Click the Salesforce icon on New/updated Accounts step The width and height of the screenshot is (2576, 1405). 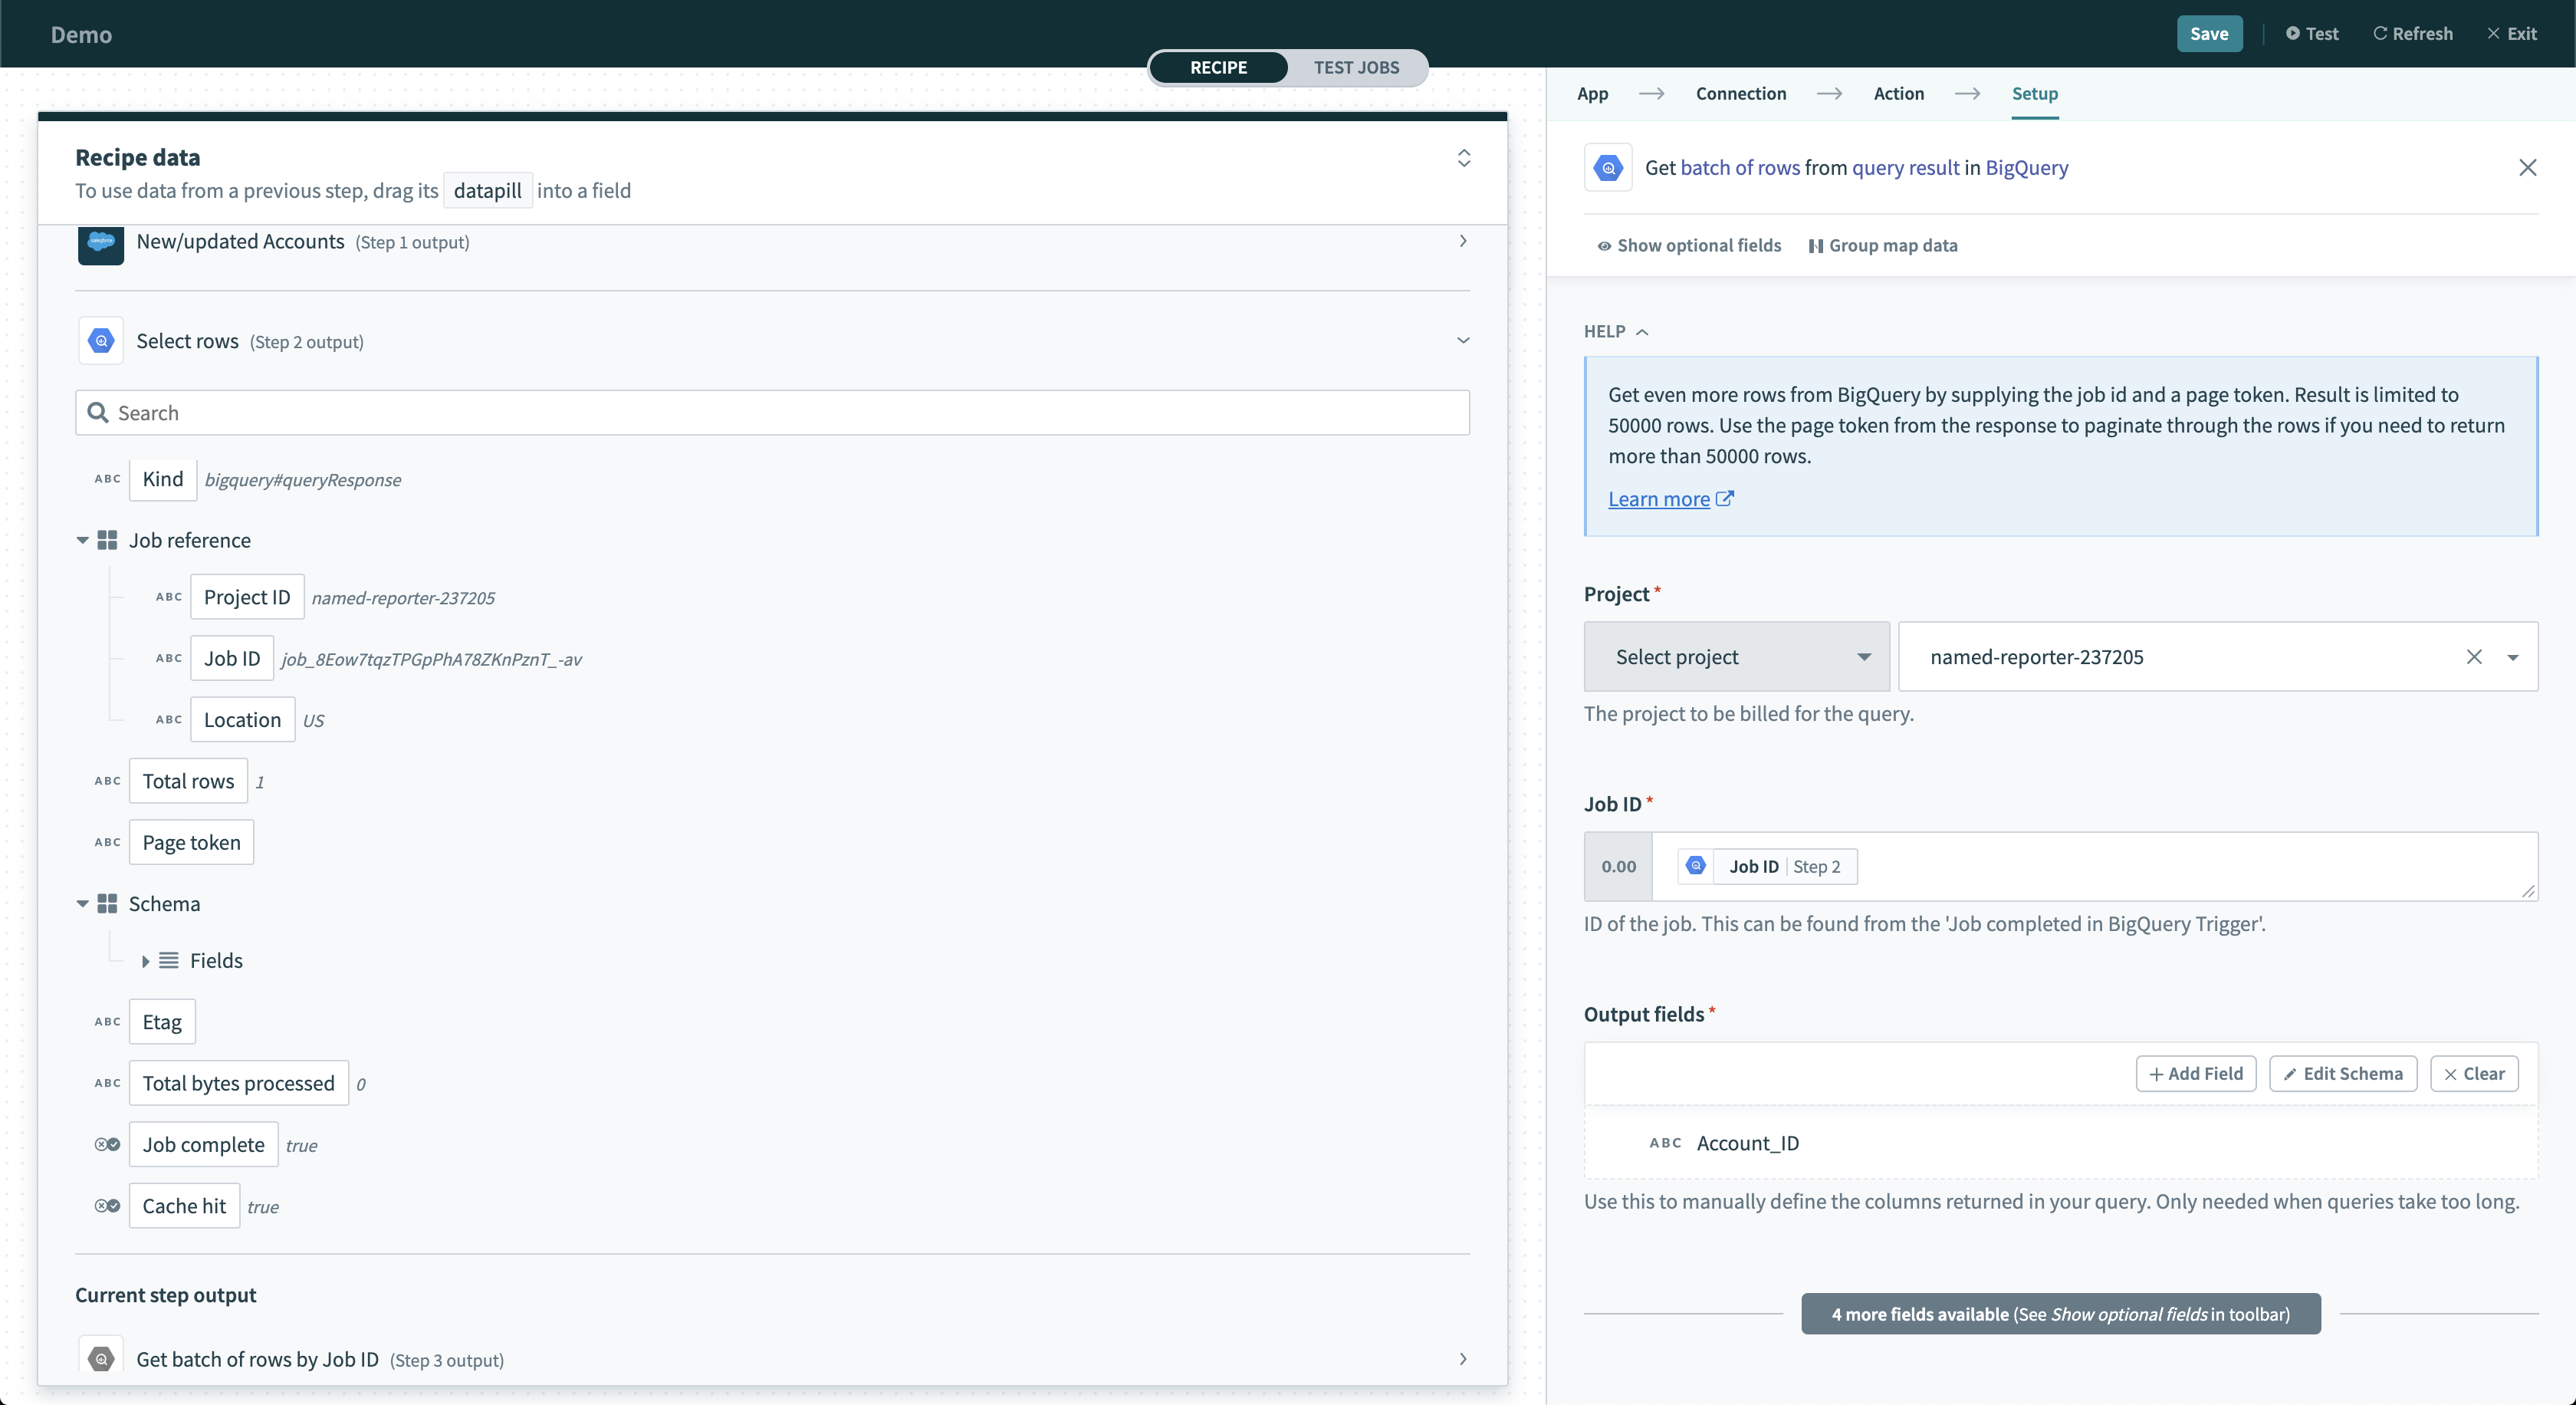[x=100, y=243]
